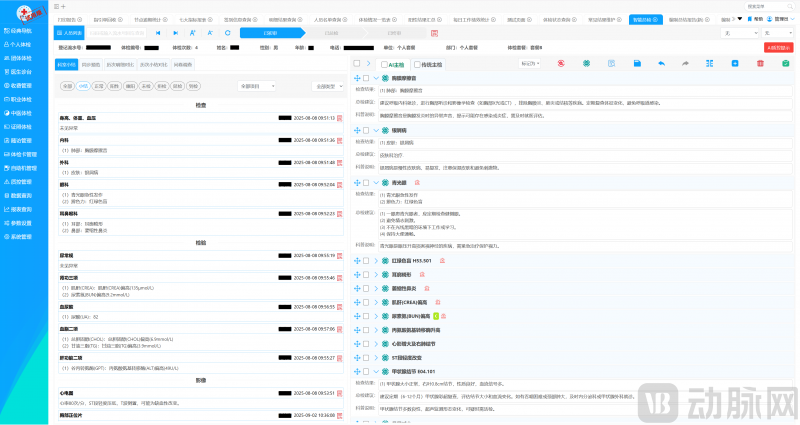Tick the checkbox beside 青光眼 entry
This screenshot has height=425, width=800.
pos(367,182)
